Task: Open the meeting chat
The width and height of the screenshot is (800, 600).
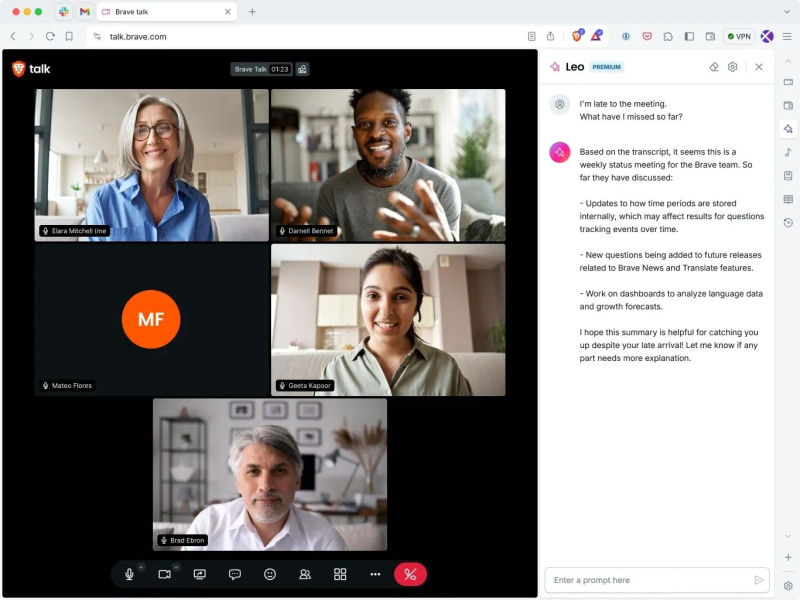Action: pyautogui.click(x=235, y=574)
